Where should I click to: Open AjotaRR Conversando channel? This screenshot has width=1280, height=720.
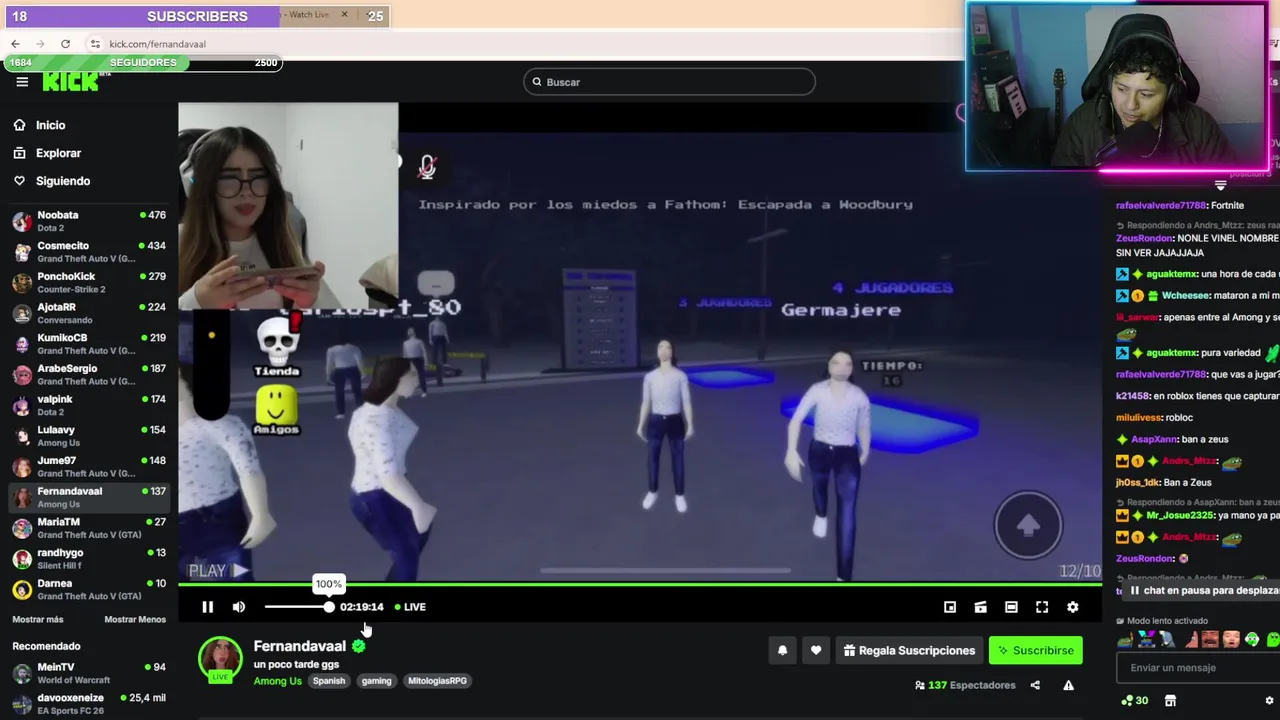click(x=89, y=313)
